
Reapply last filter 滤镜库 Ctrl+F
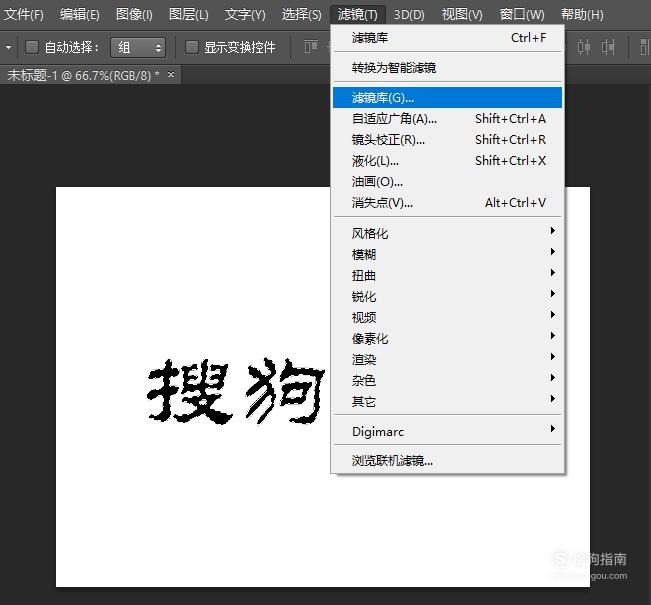pos(447,38)
